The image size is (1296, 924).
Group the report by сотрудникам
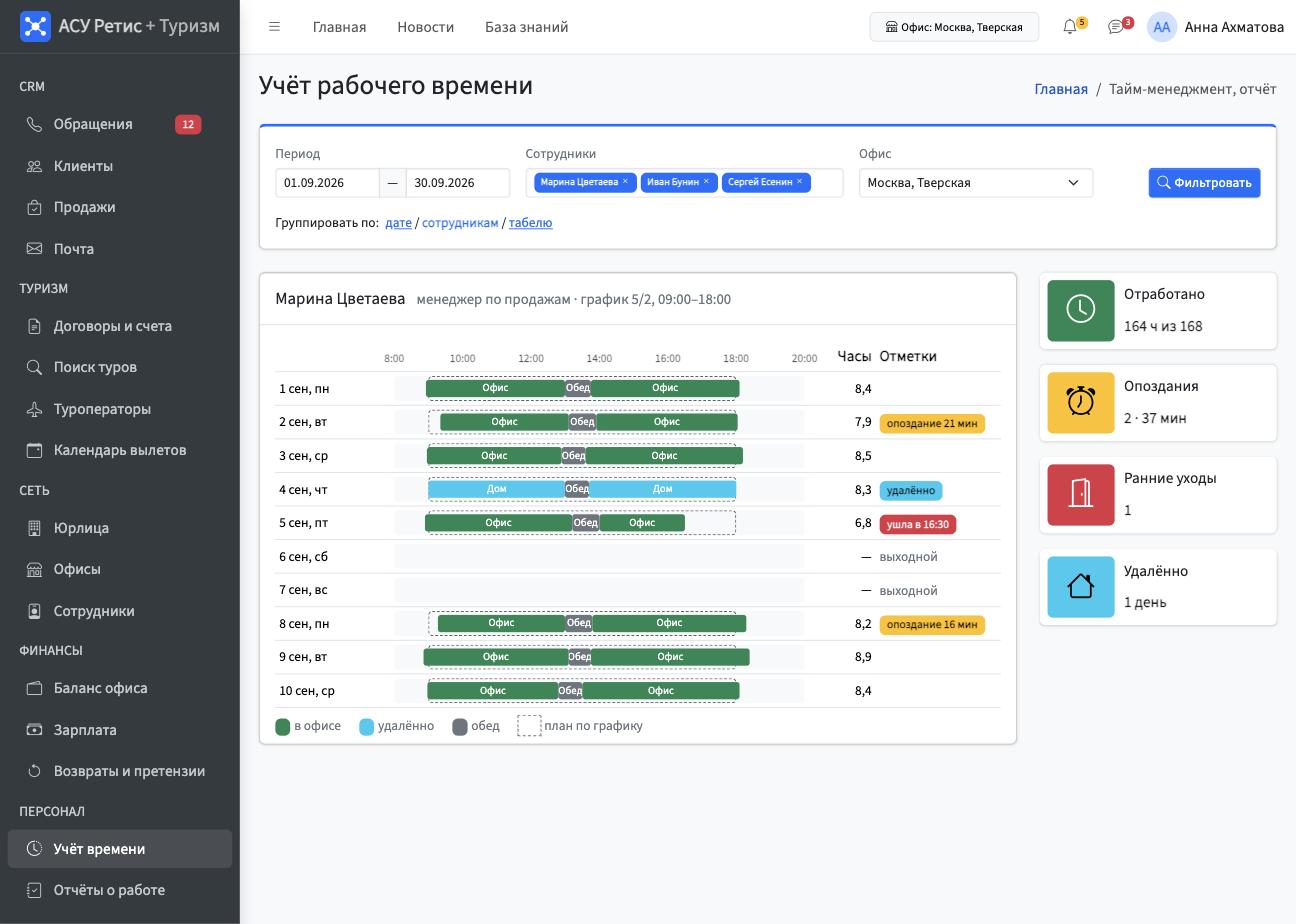pyautogui.click(x=460, y=223)
